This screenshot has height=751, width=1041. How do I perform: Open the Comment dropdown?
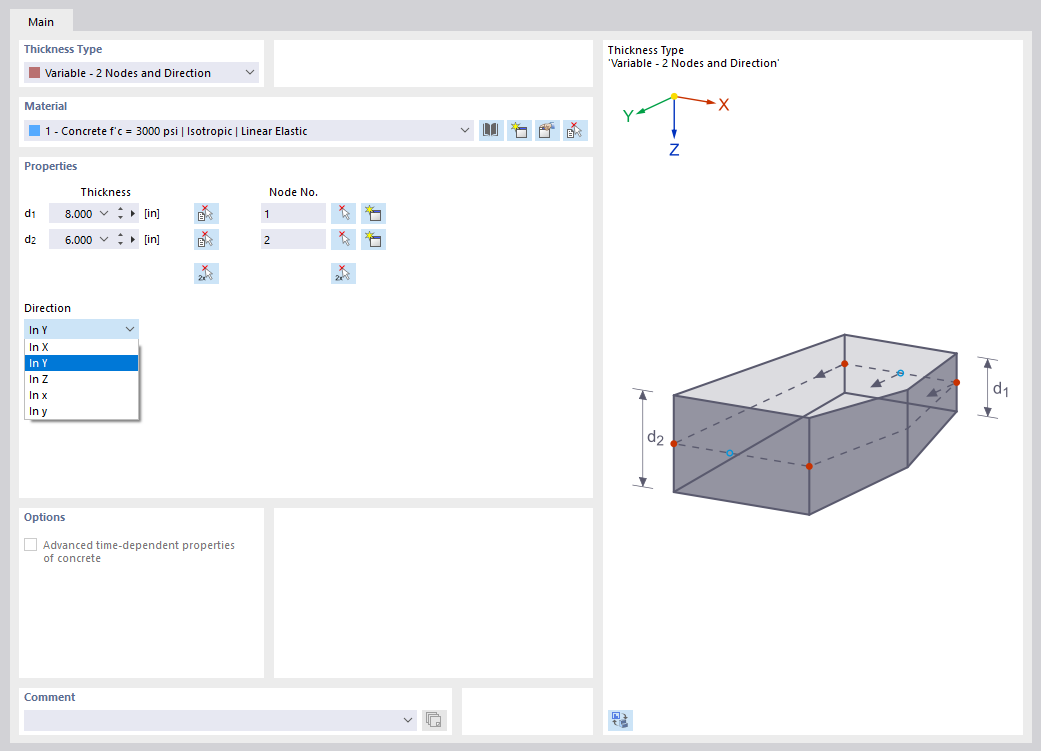click(408, 719)
